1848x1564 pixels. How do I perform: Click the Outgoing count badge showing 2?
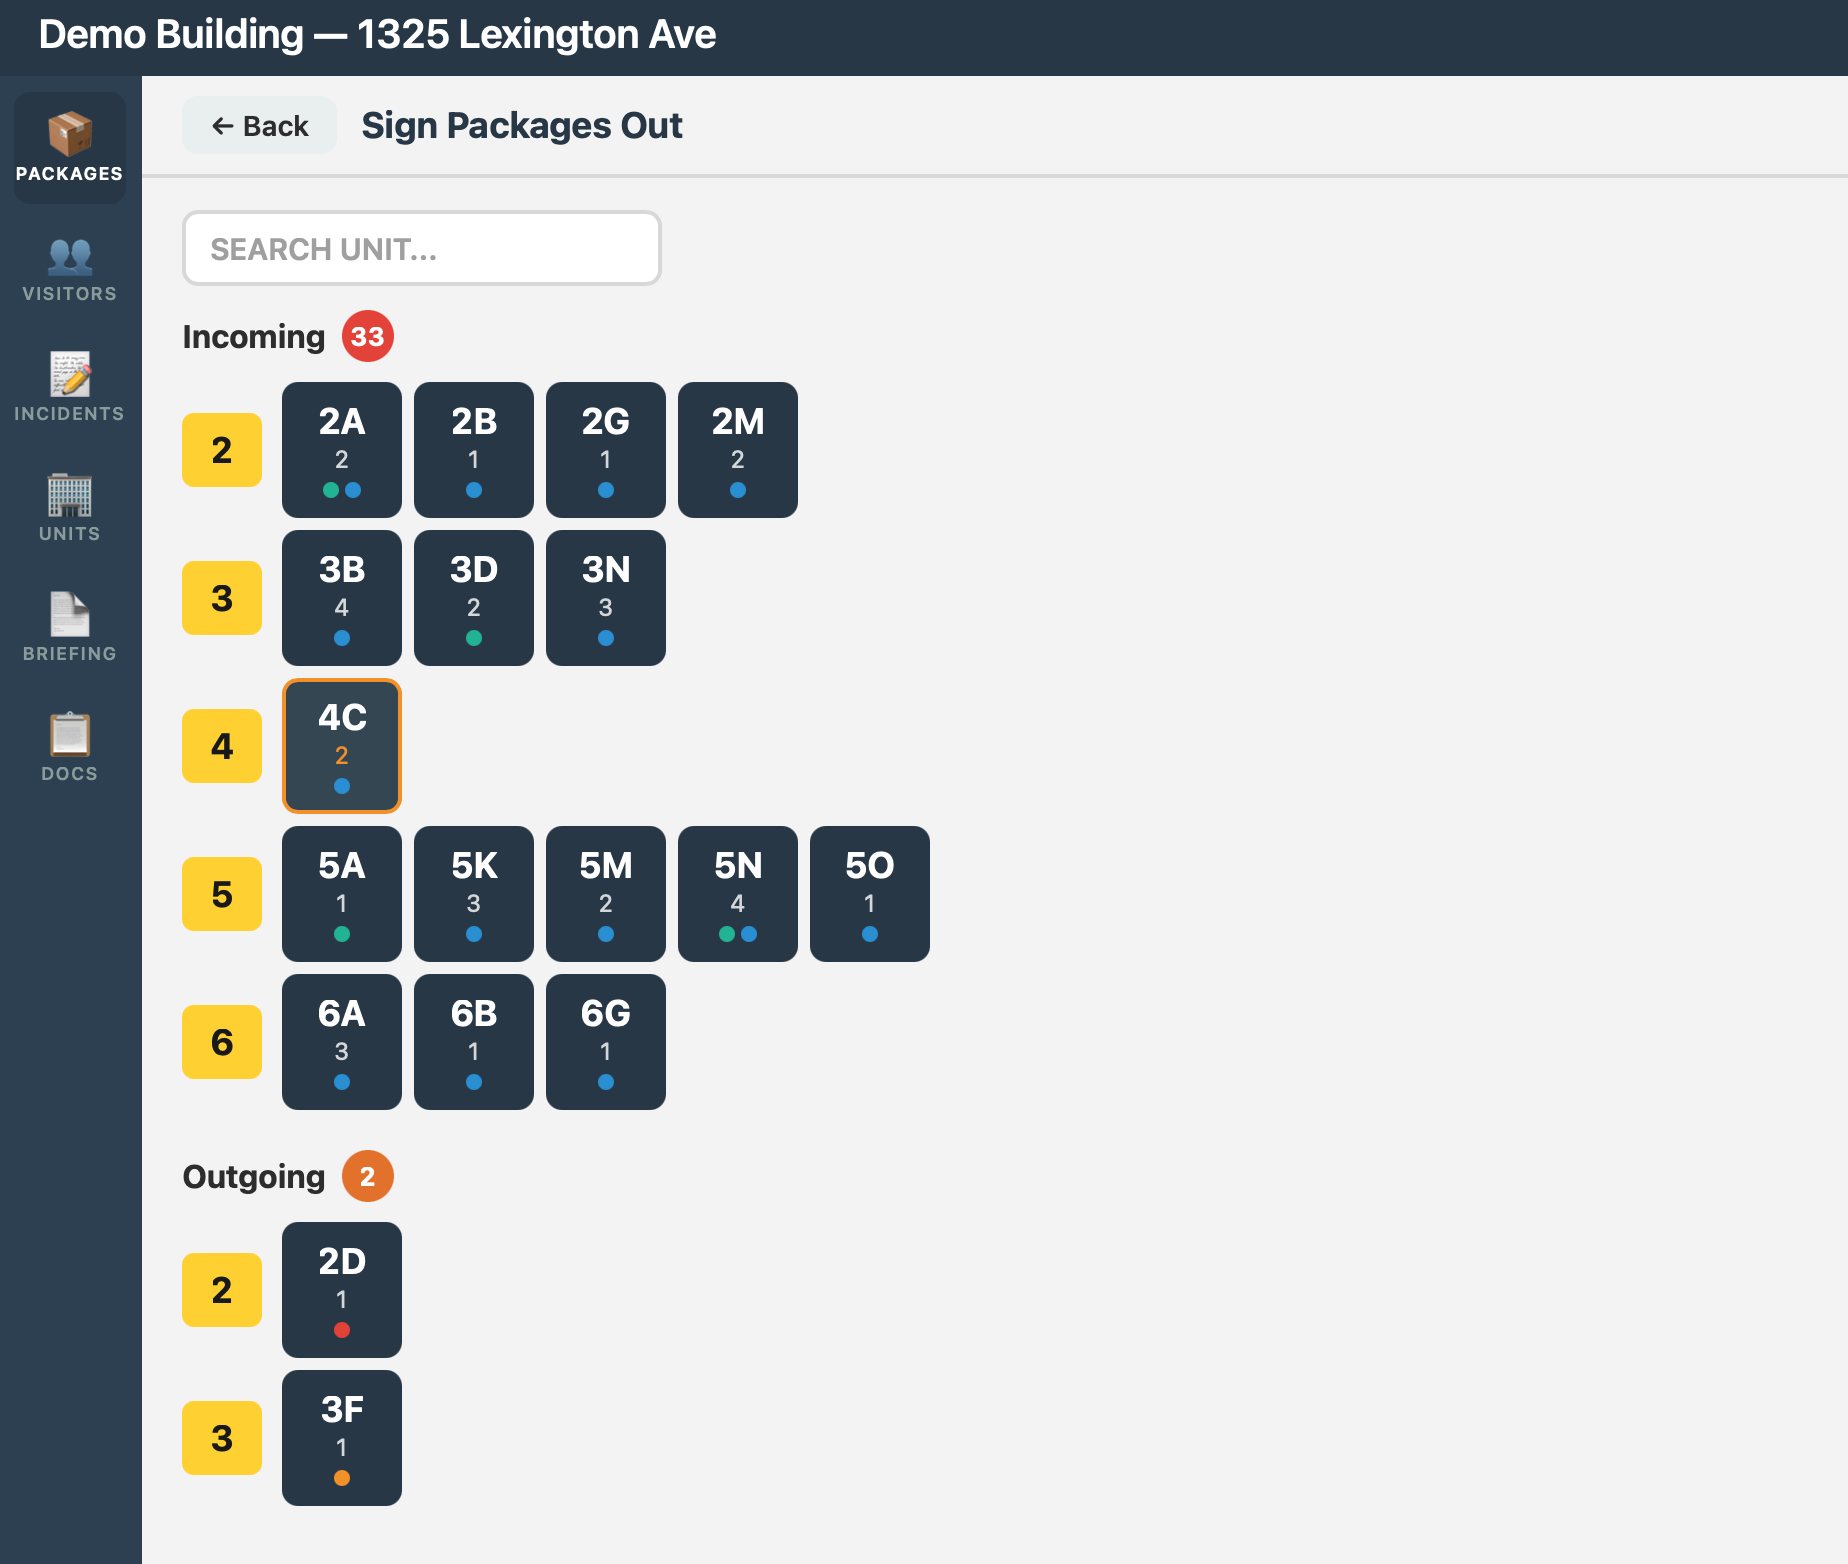pos(368,1176)
